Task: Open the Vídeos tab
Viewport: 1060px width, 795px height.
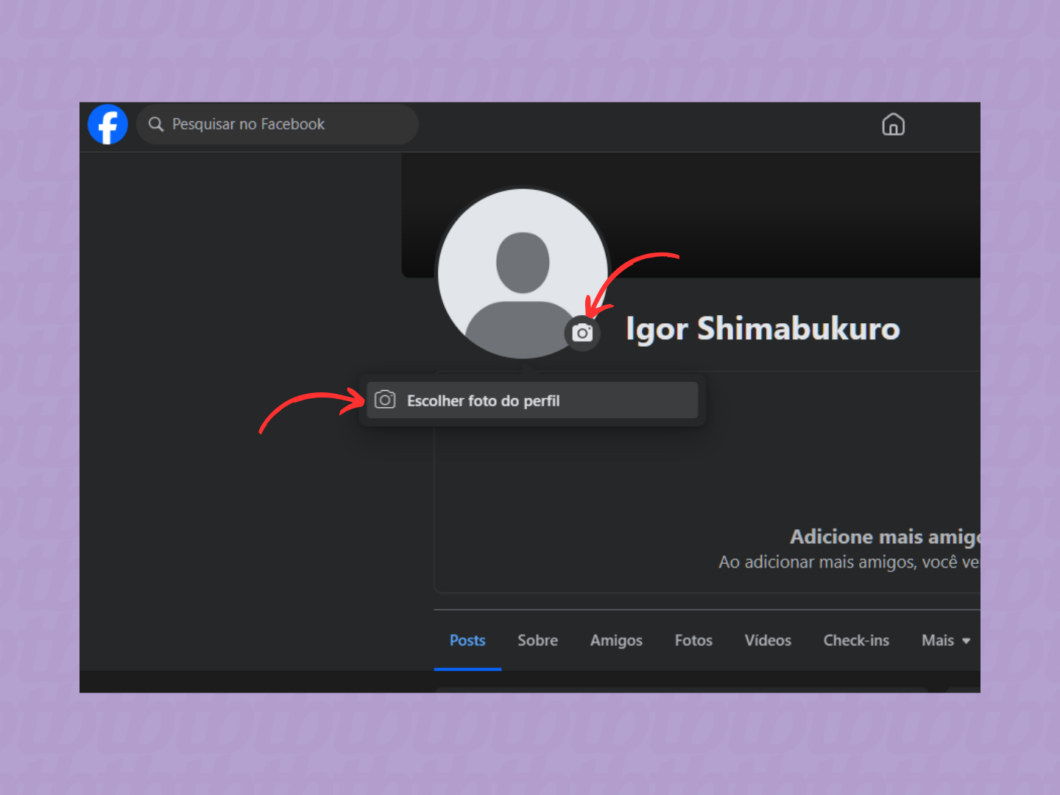Action: pos(767,640)
